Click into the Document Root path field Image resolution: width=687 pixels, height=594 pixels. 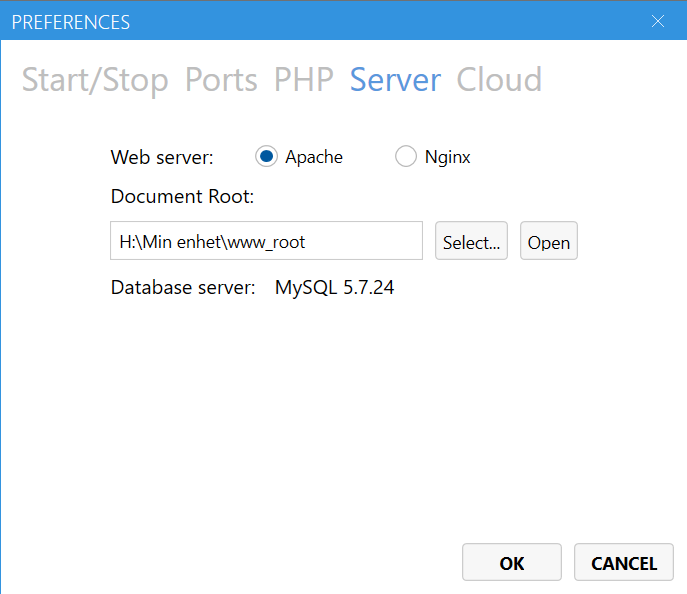266,241
